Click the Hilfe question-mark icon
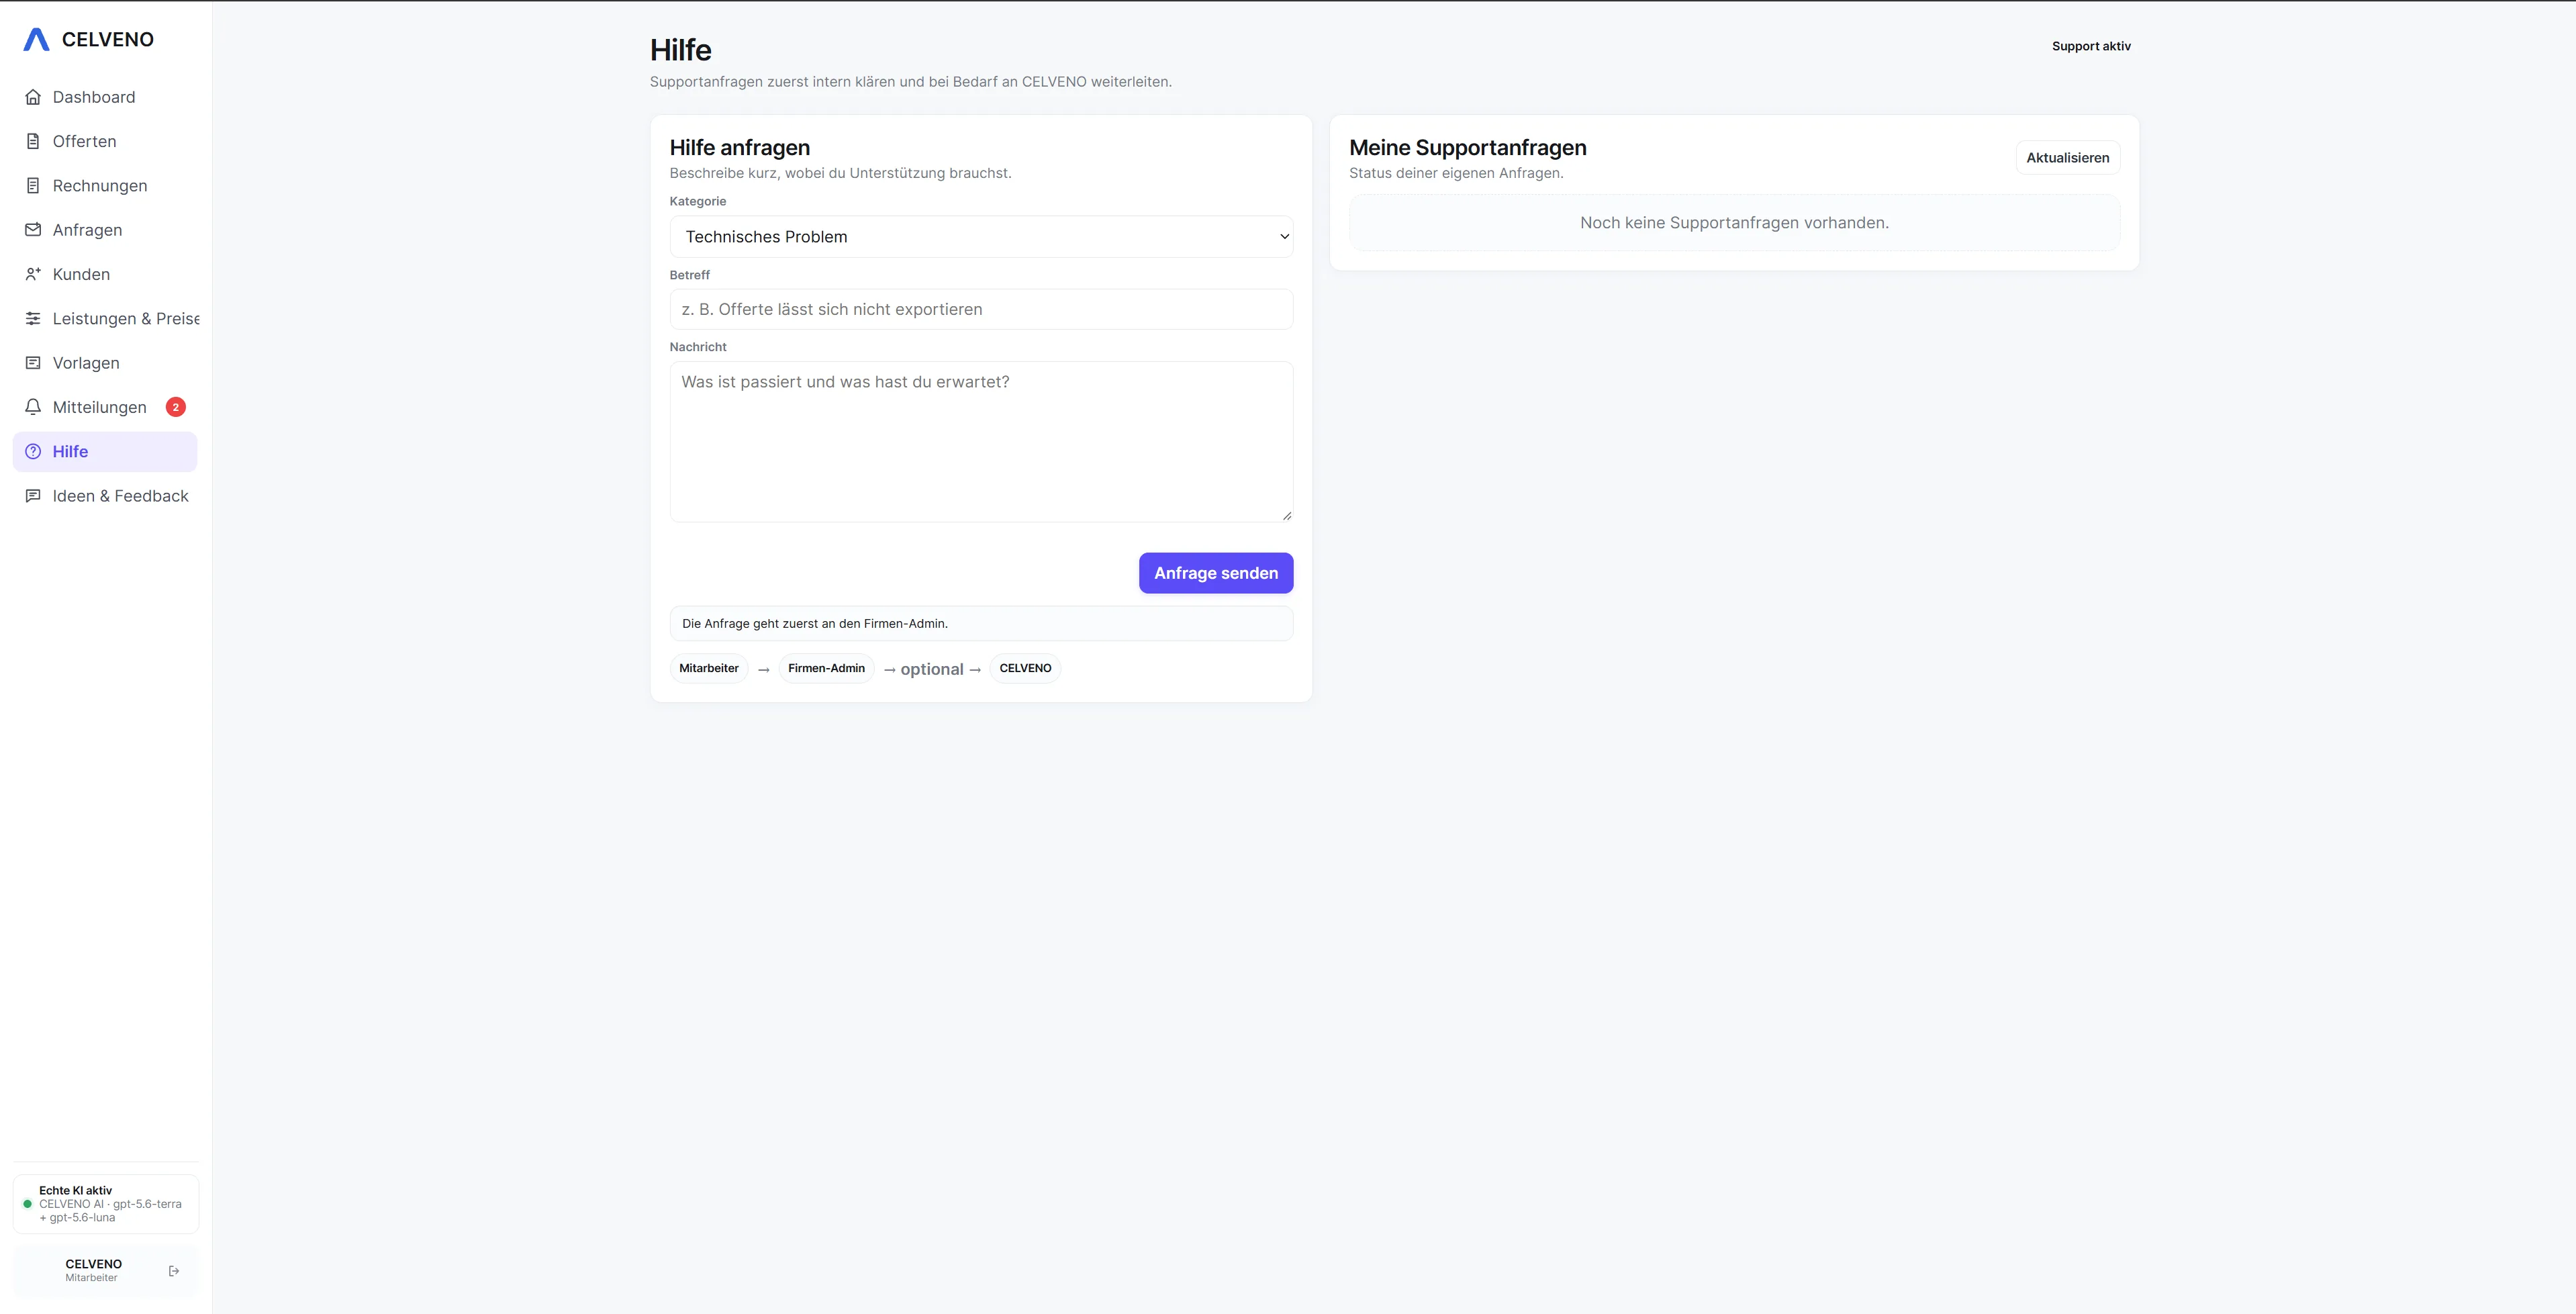Viewport: 2576px width, 1314px height. click(33, 451)
